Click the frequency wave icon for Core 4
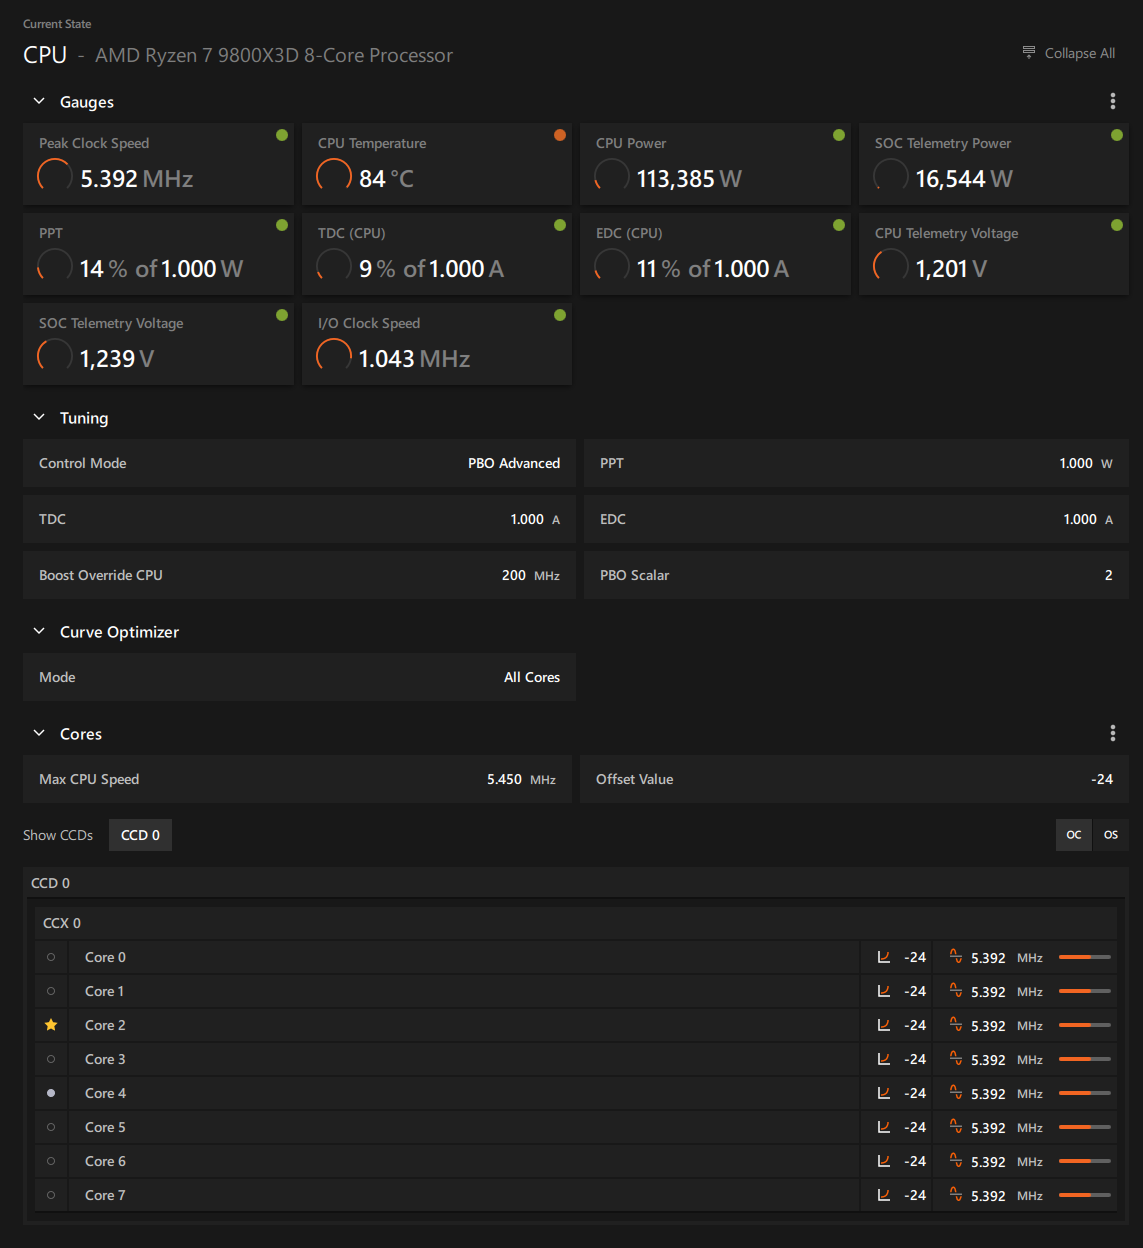 point(956,1093)
